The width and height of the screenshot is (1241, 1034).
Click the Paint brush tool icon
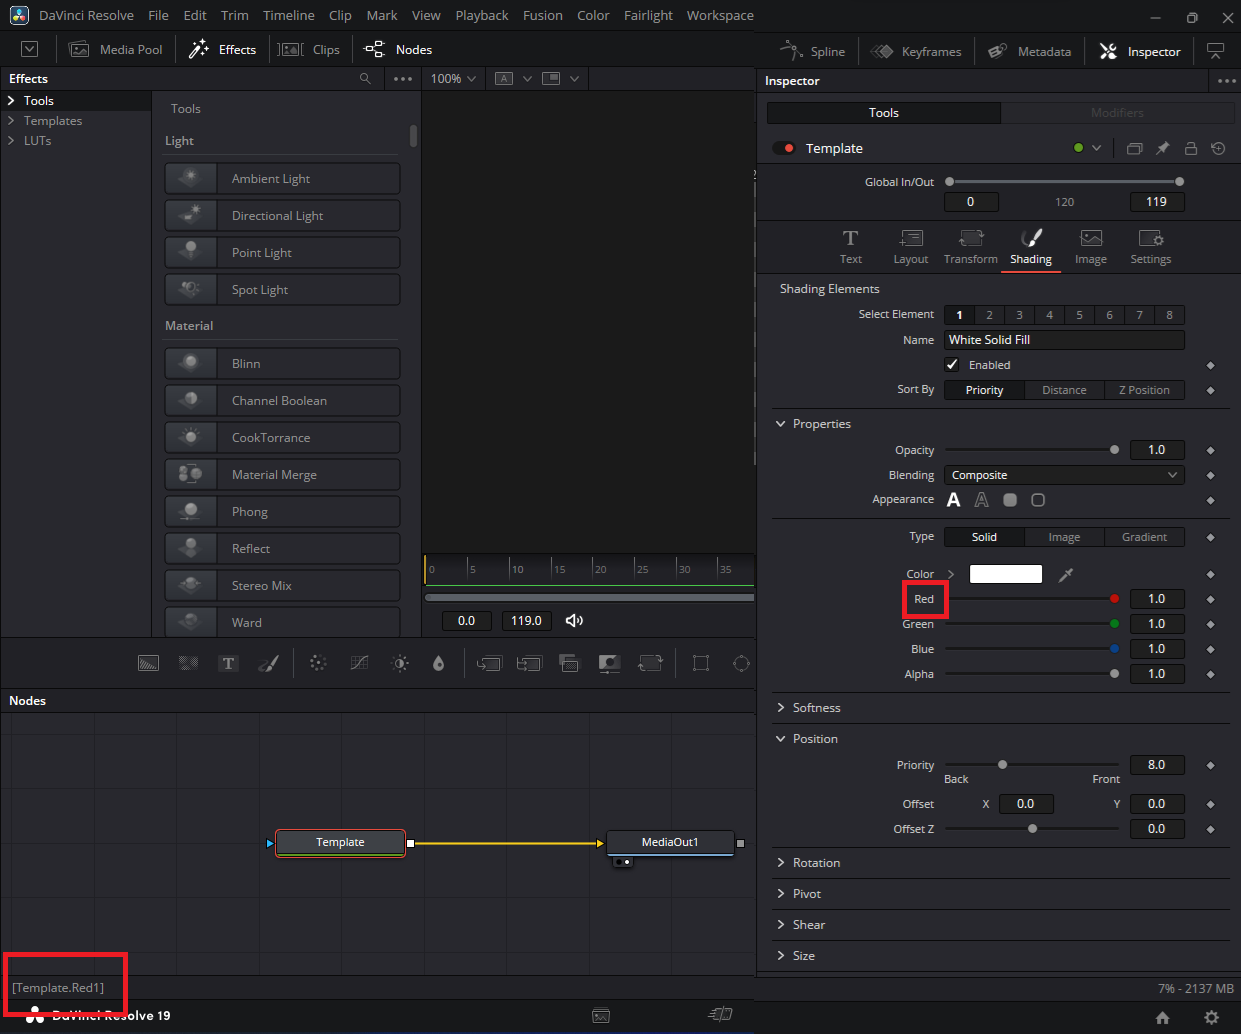[x=268, y=663]
